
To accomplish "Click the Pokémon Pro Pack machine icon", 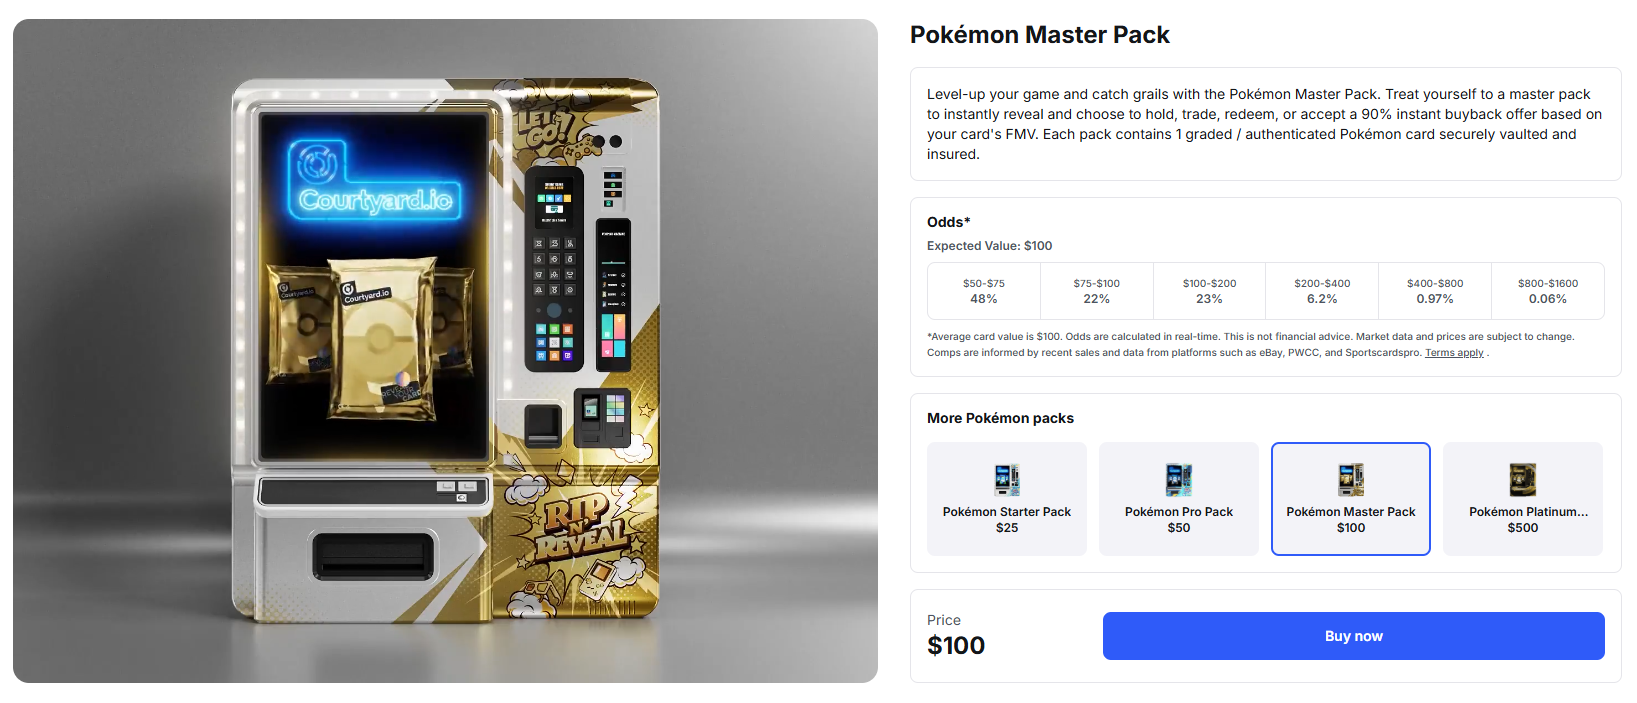I will pos(1179,480).
